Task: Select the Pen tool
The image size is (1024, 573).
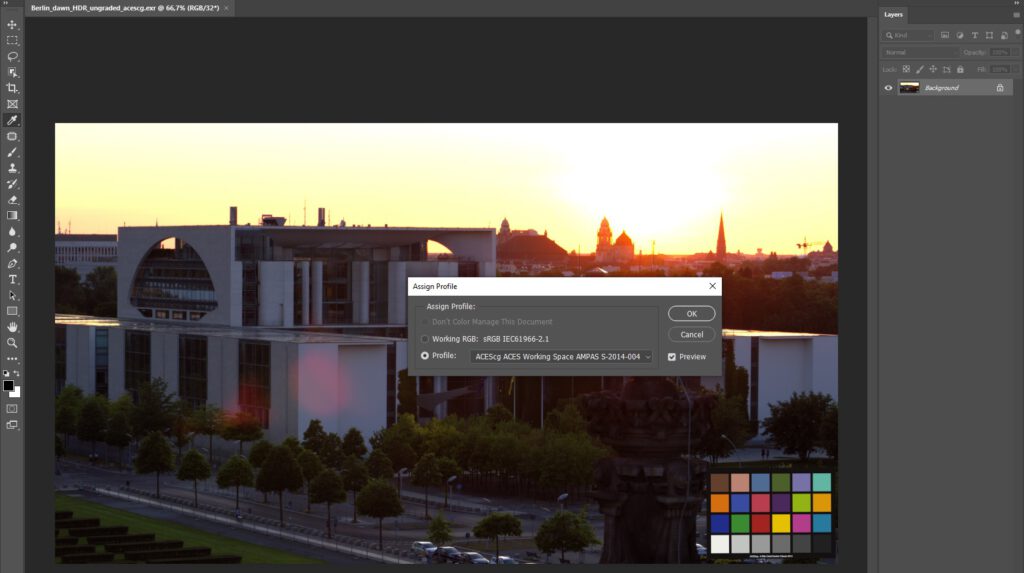Action: tap(12, 264)
